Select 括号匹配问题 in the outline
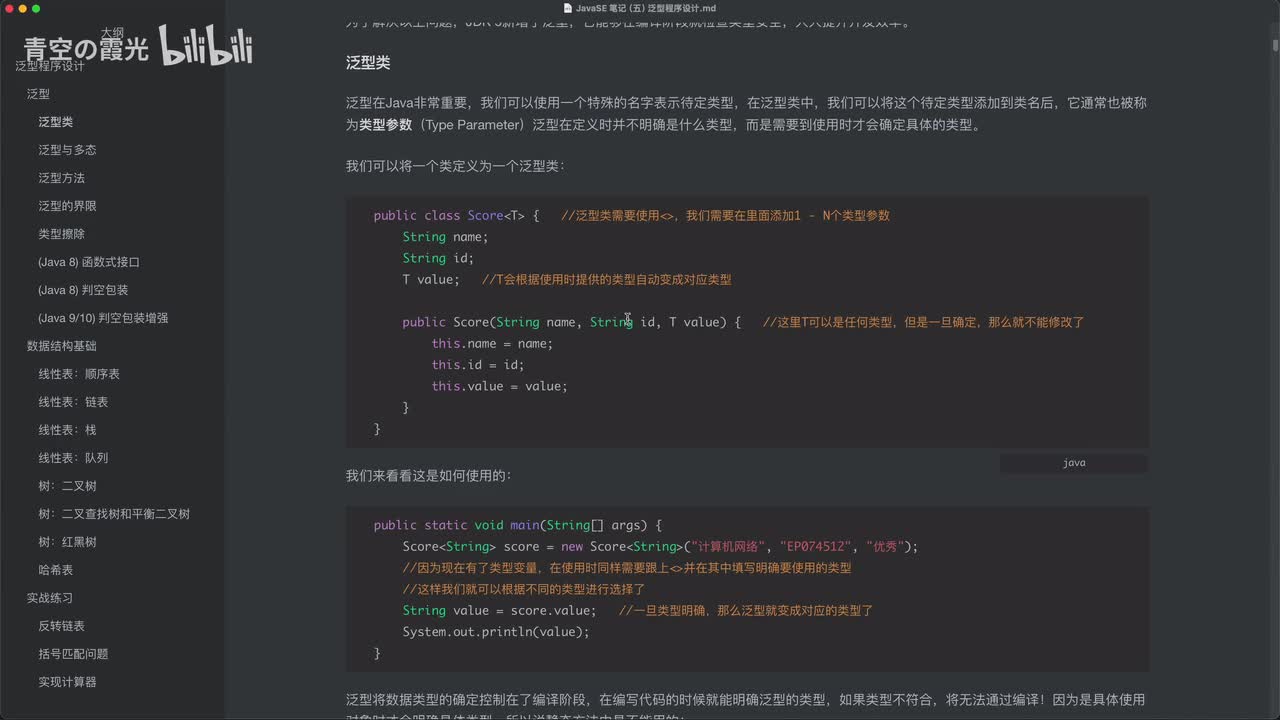Viewport: 1280px width, 720px height. pos(73,654)
